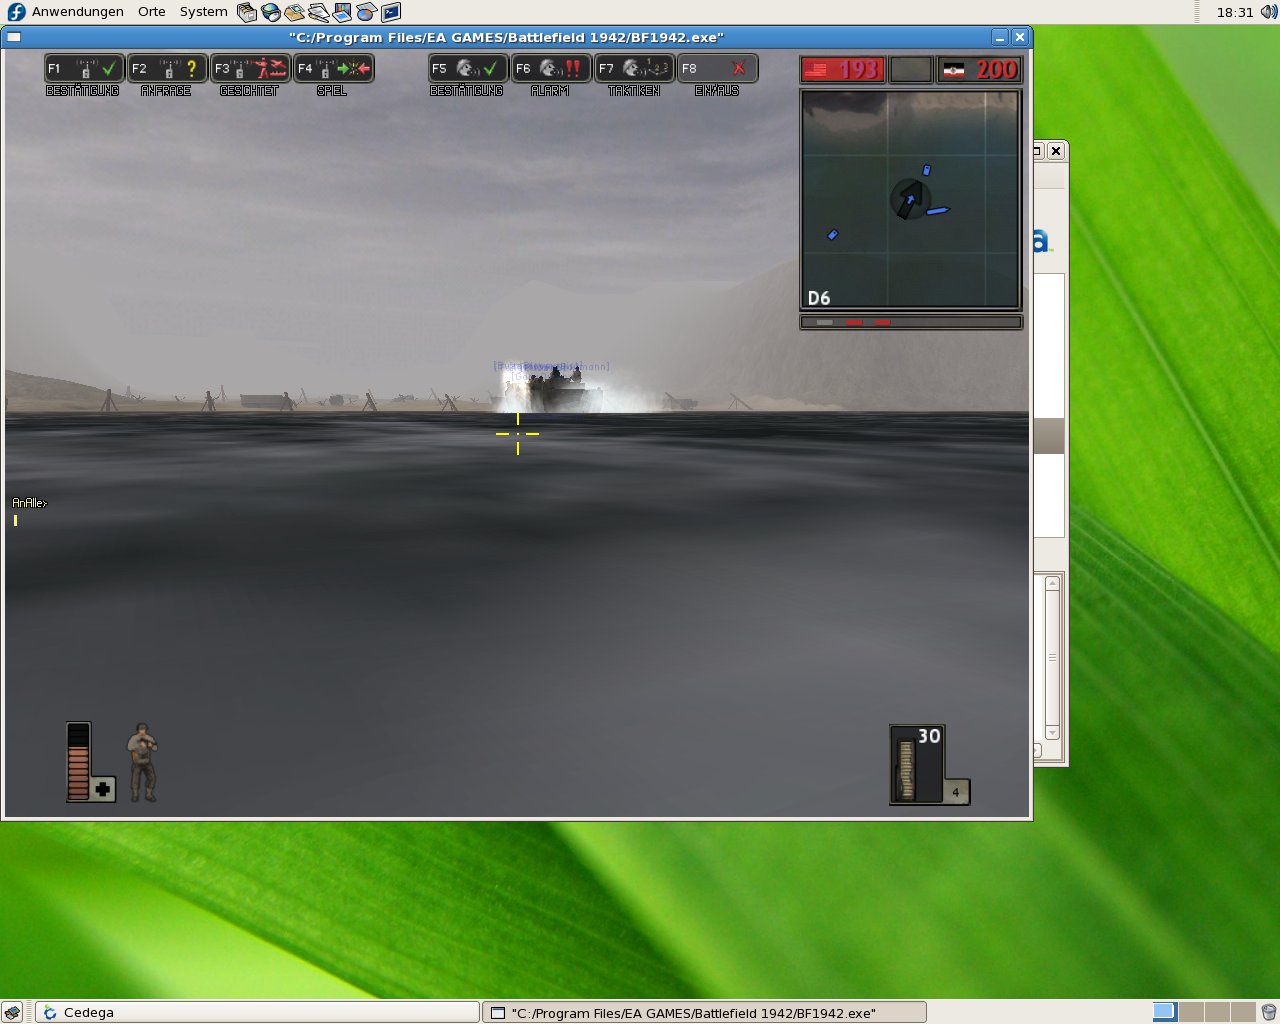Click the magazine count box showing 4
Screen dimensions: 1280x1024
pos(956,792)
